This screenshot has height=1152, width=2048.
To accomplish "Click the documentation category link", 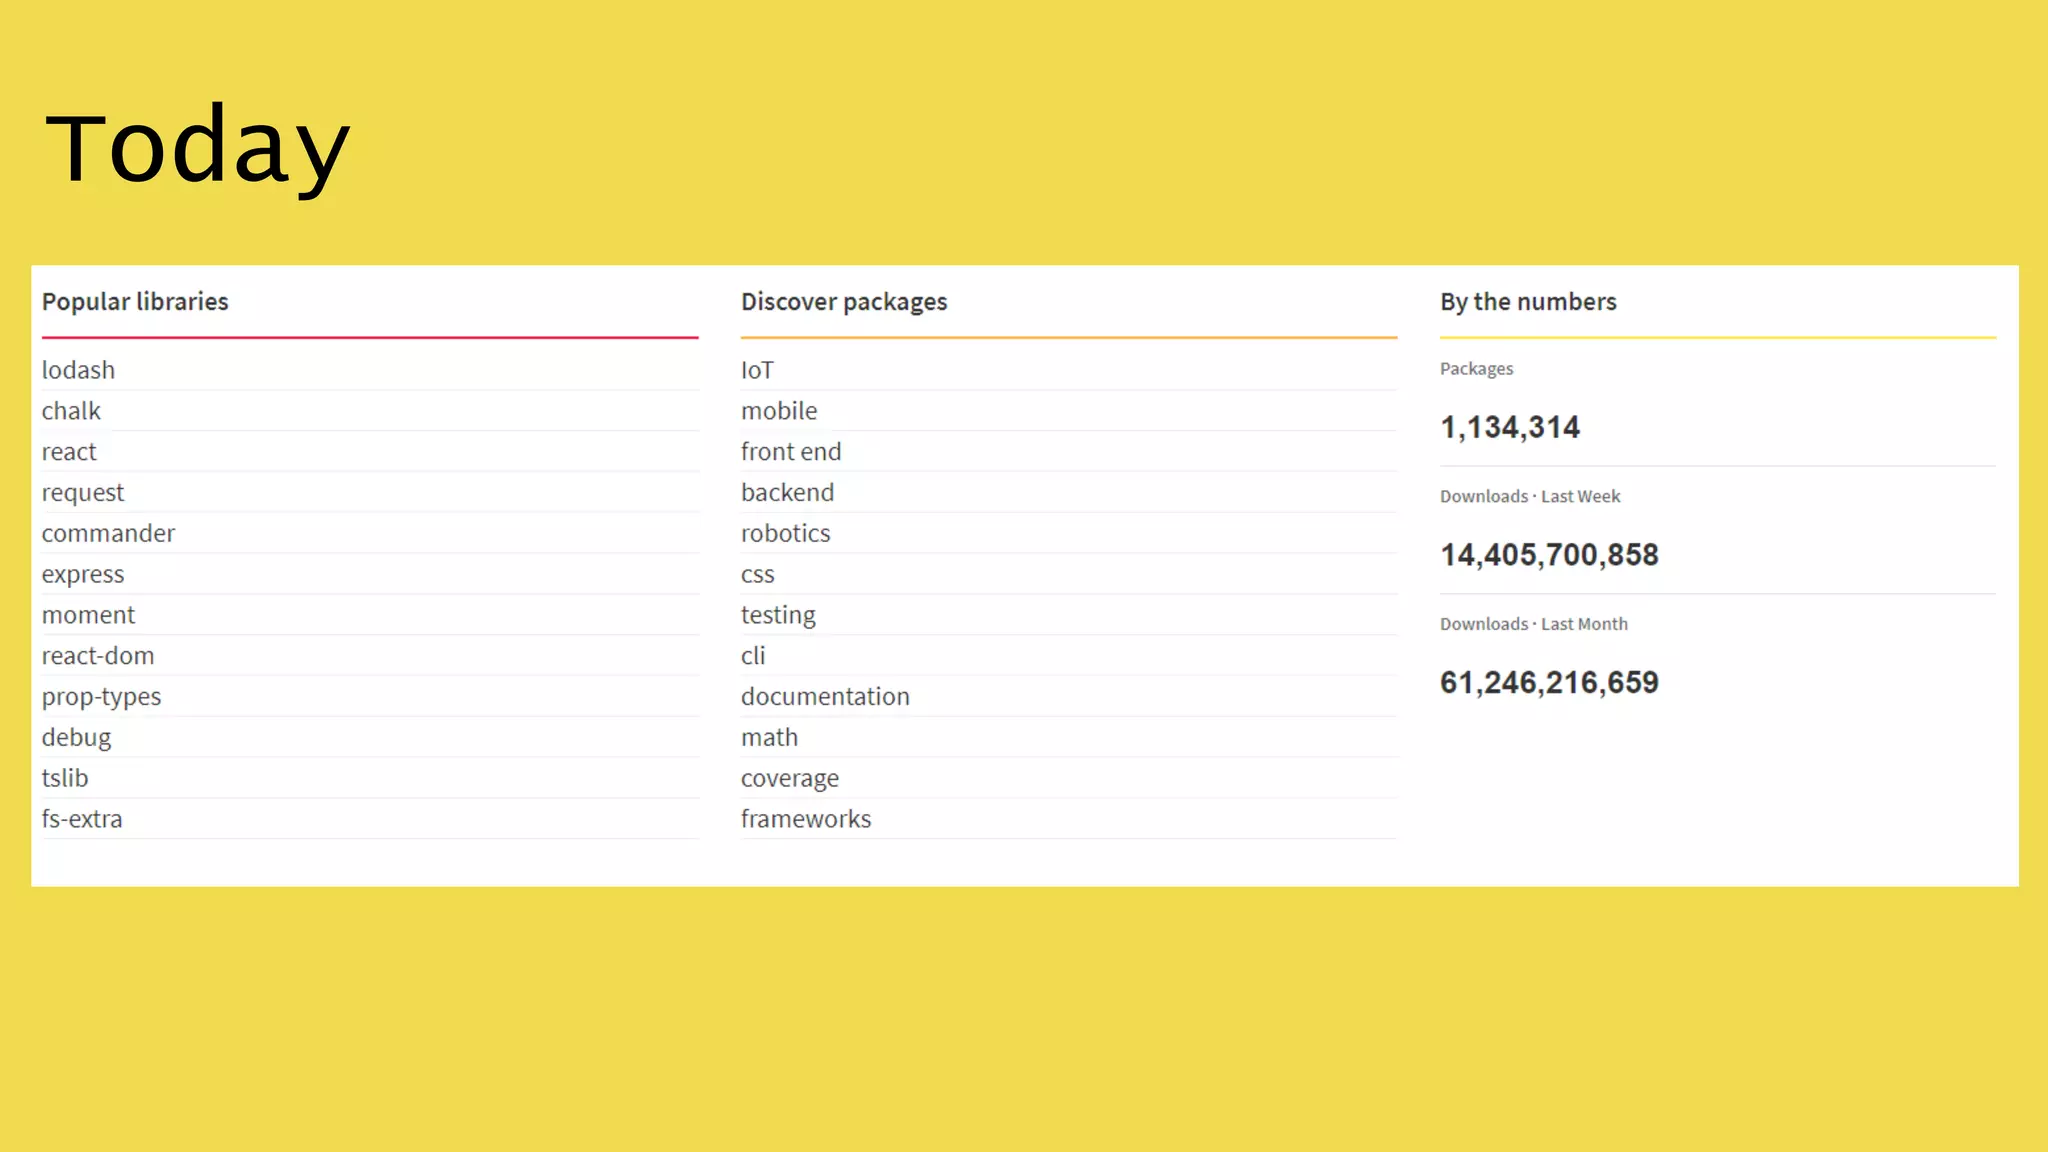I will click(825, 697).
